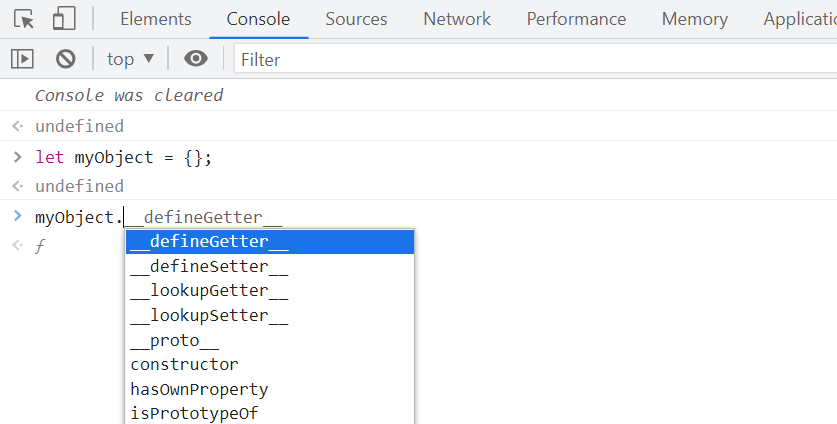Go to the Network tab

coord(457,19)
